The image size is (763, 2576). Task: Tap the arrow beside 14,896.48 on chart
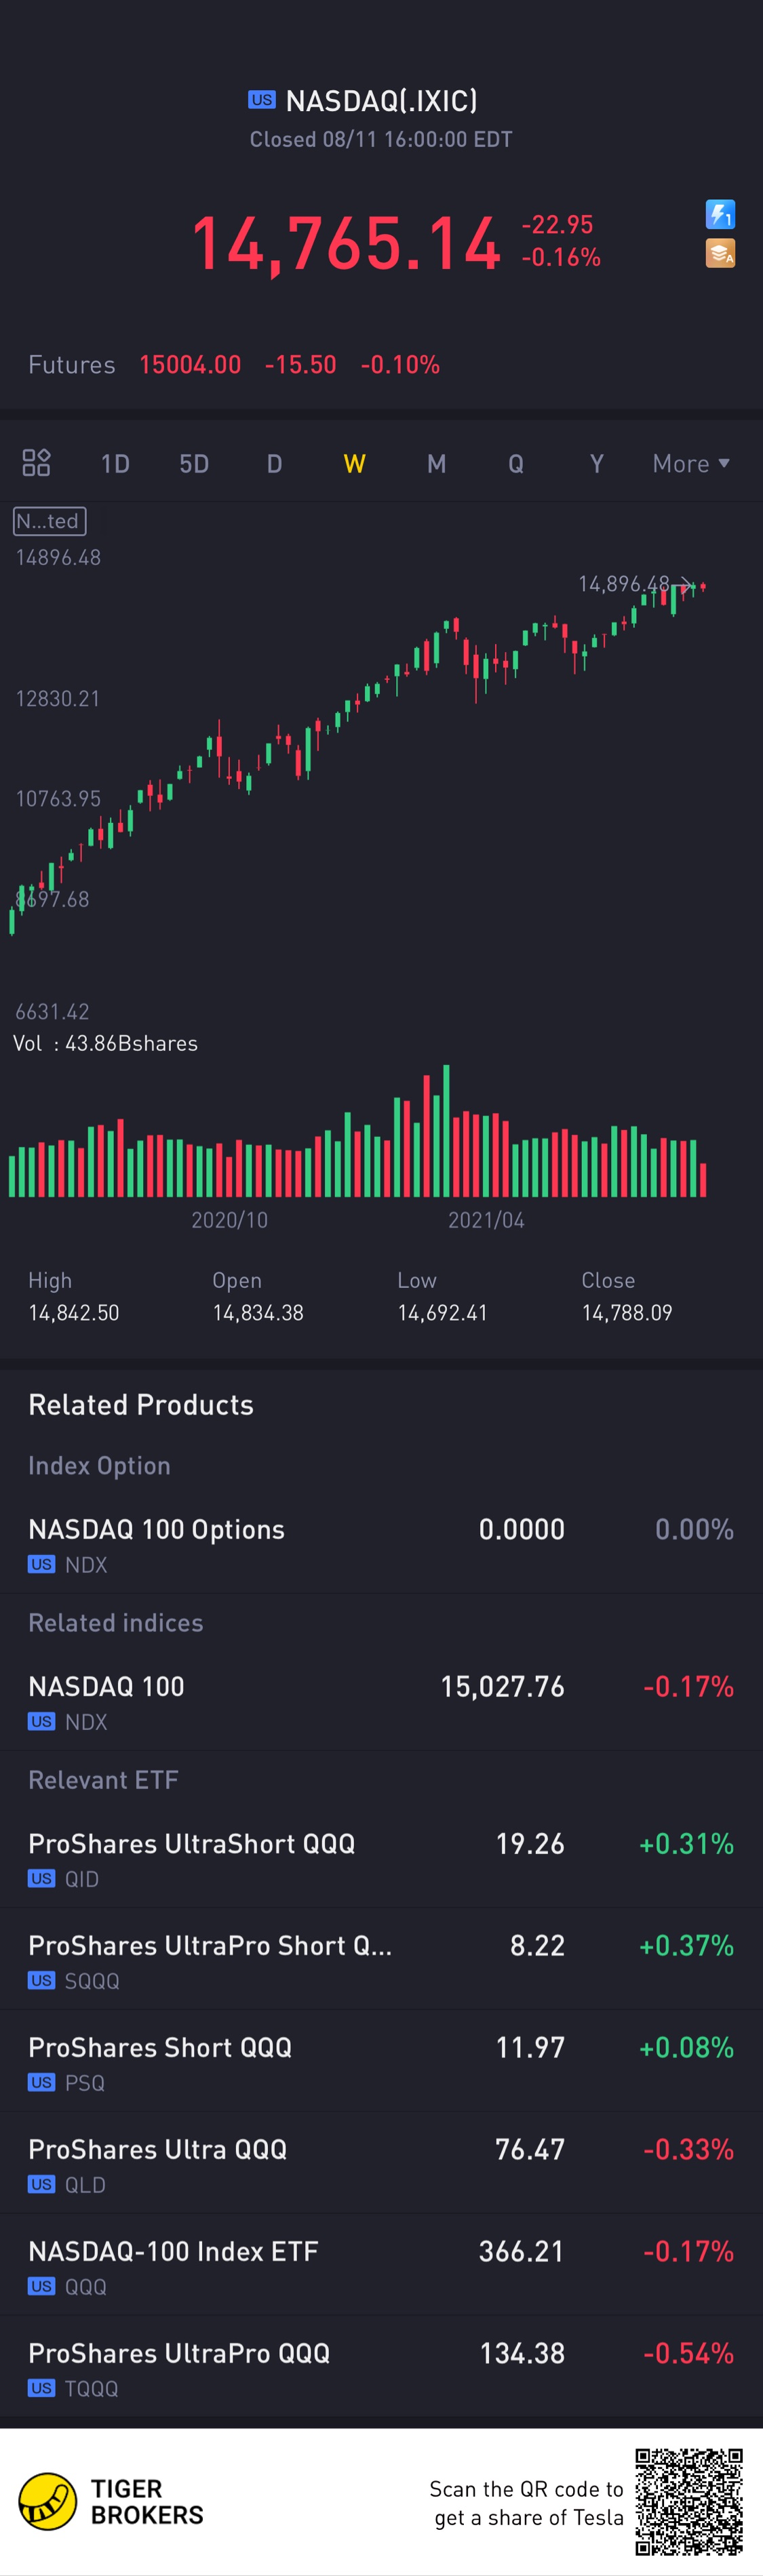[x=686, y=584]
